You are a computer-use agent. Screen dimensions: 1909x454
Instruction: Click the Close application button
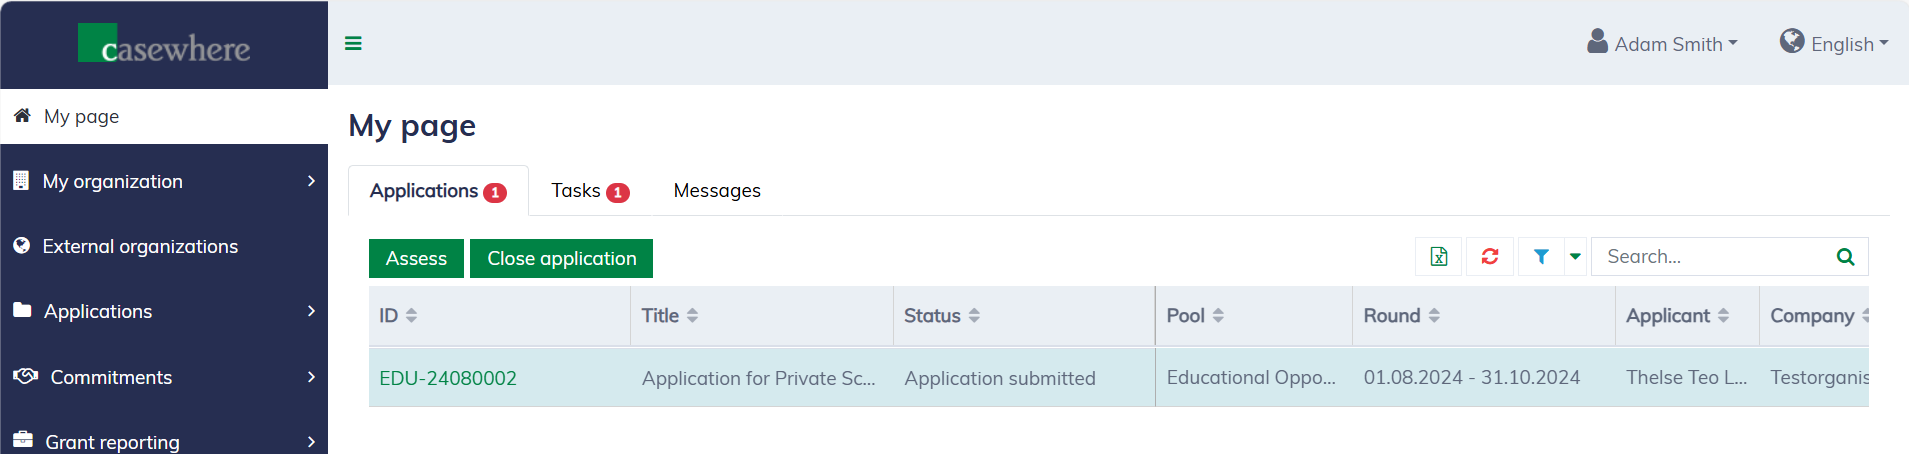[x=561, y=258]
